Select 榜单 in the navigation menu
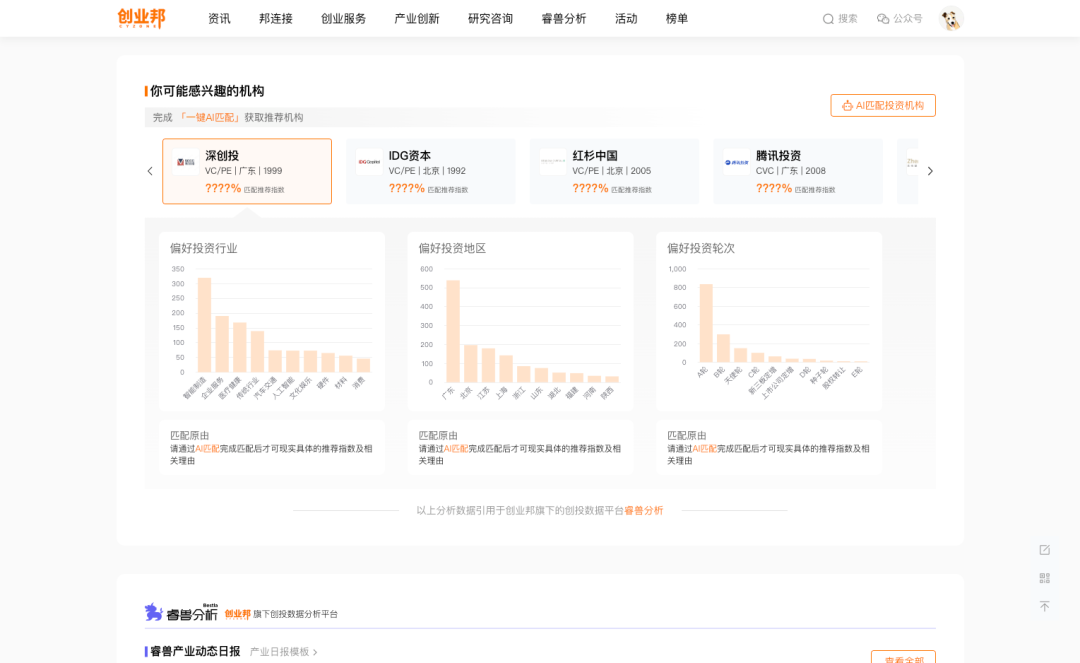 pyautogui.click(x=677, y=18)
